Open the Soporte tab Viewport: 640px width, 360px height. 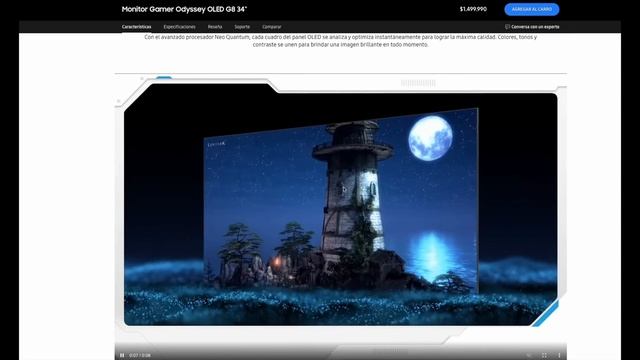tap(242, 27)
